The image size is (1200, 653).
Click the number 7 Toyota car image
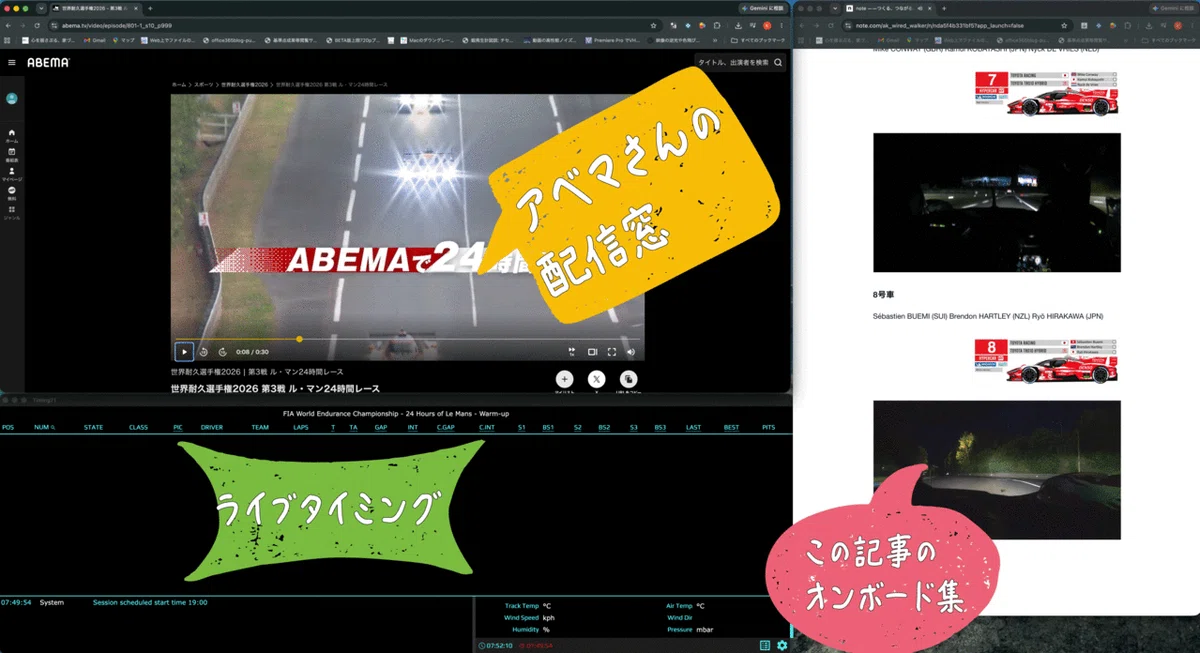1046,93
